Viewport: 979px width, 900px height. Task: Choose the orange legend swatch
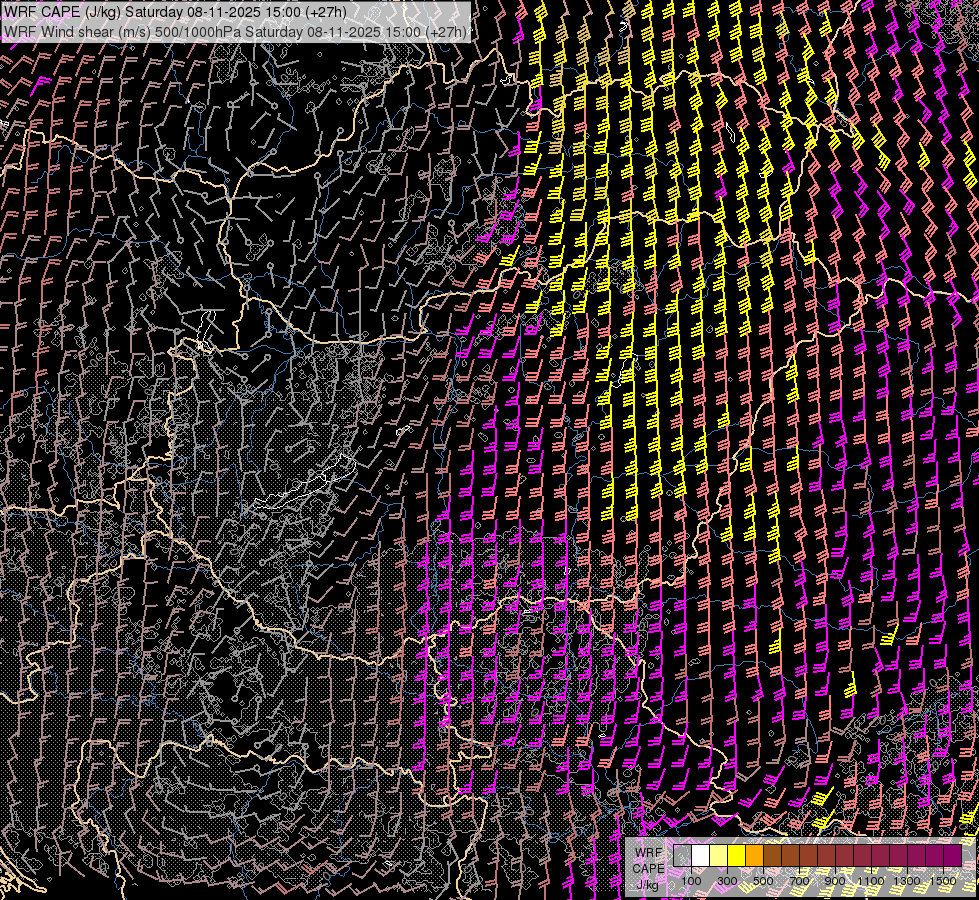[754, 855]
